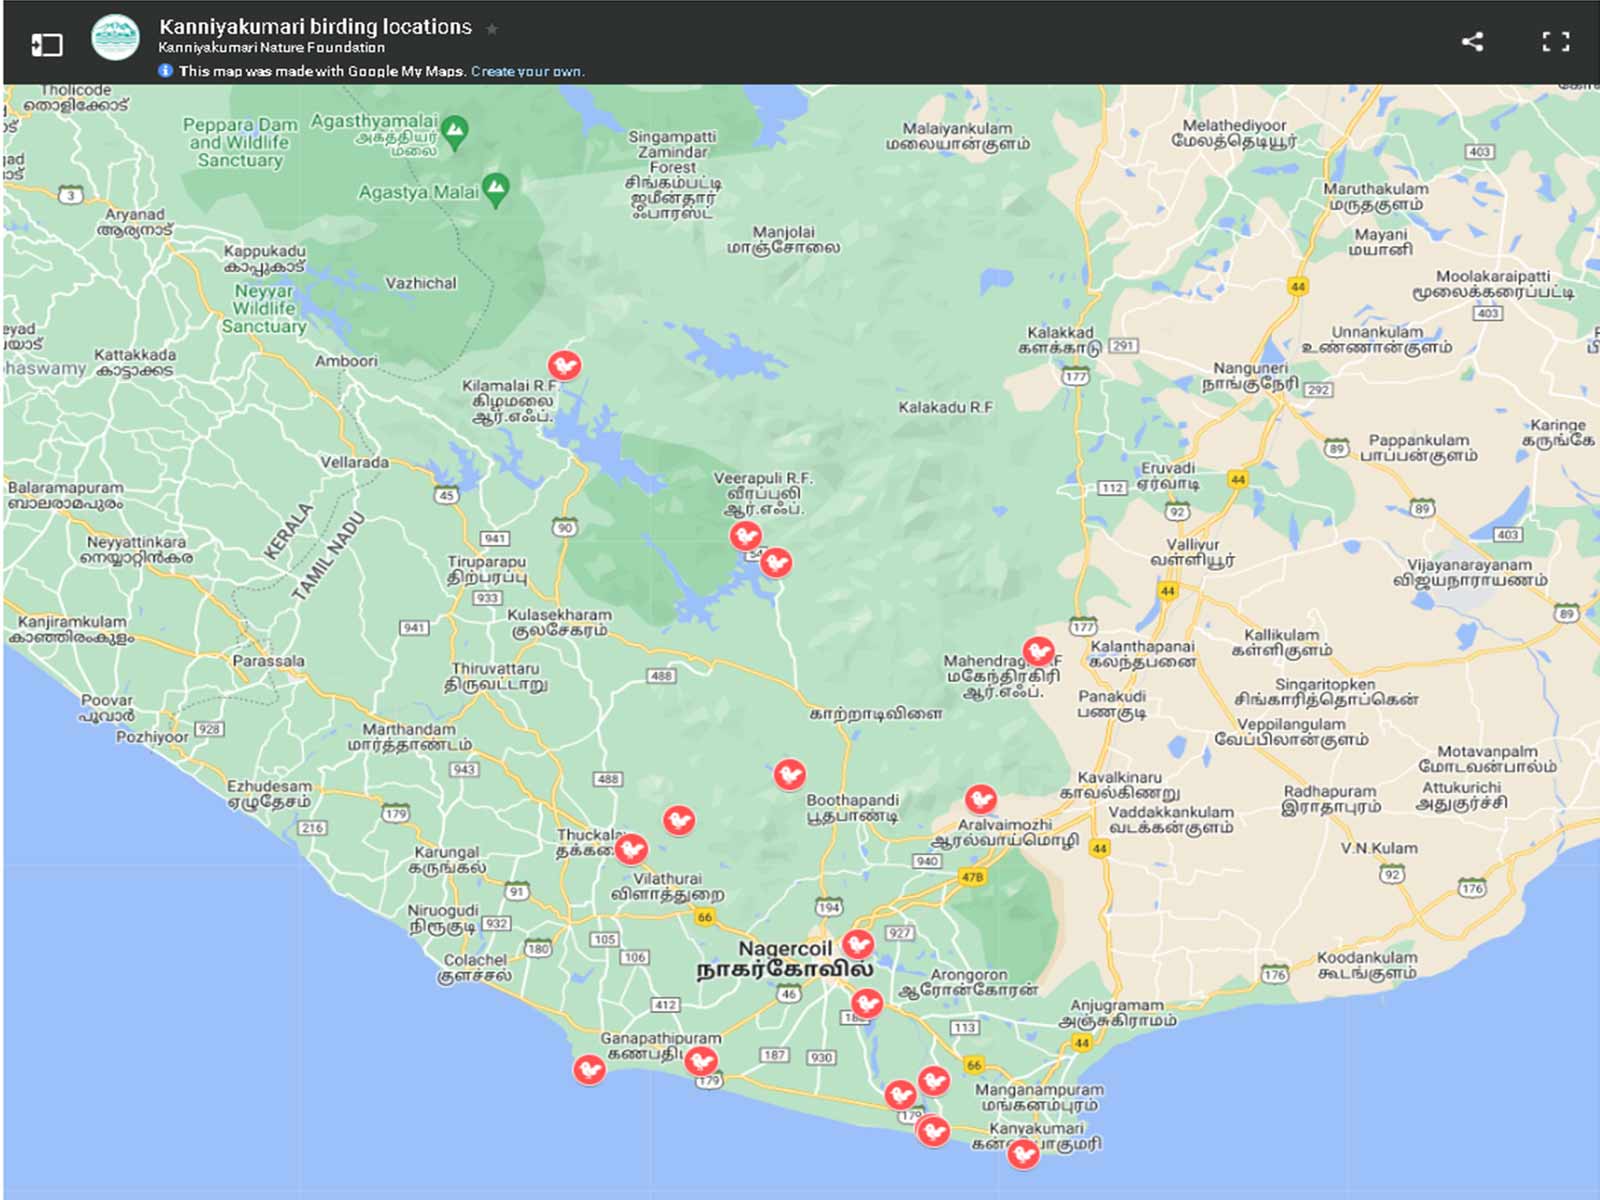The image size is (1600, 1200).
Task: Click the Anjugramam place label
Action: (x=1117, y=1013)
